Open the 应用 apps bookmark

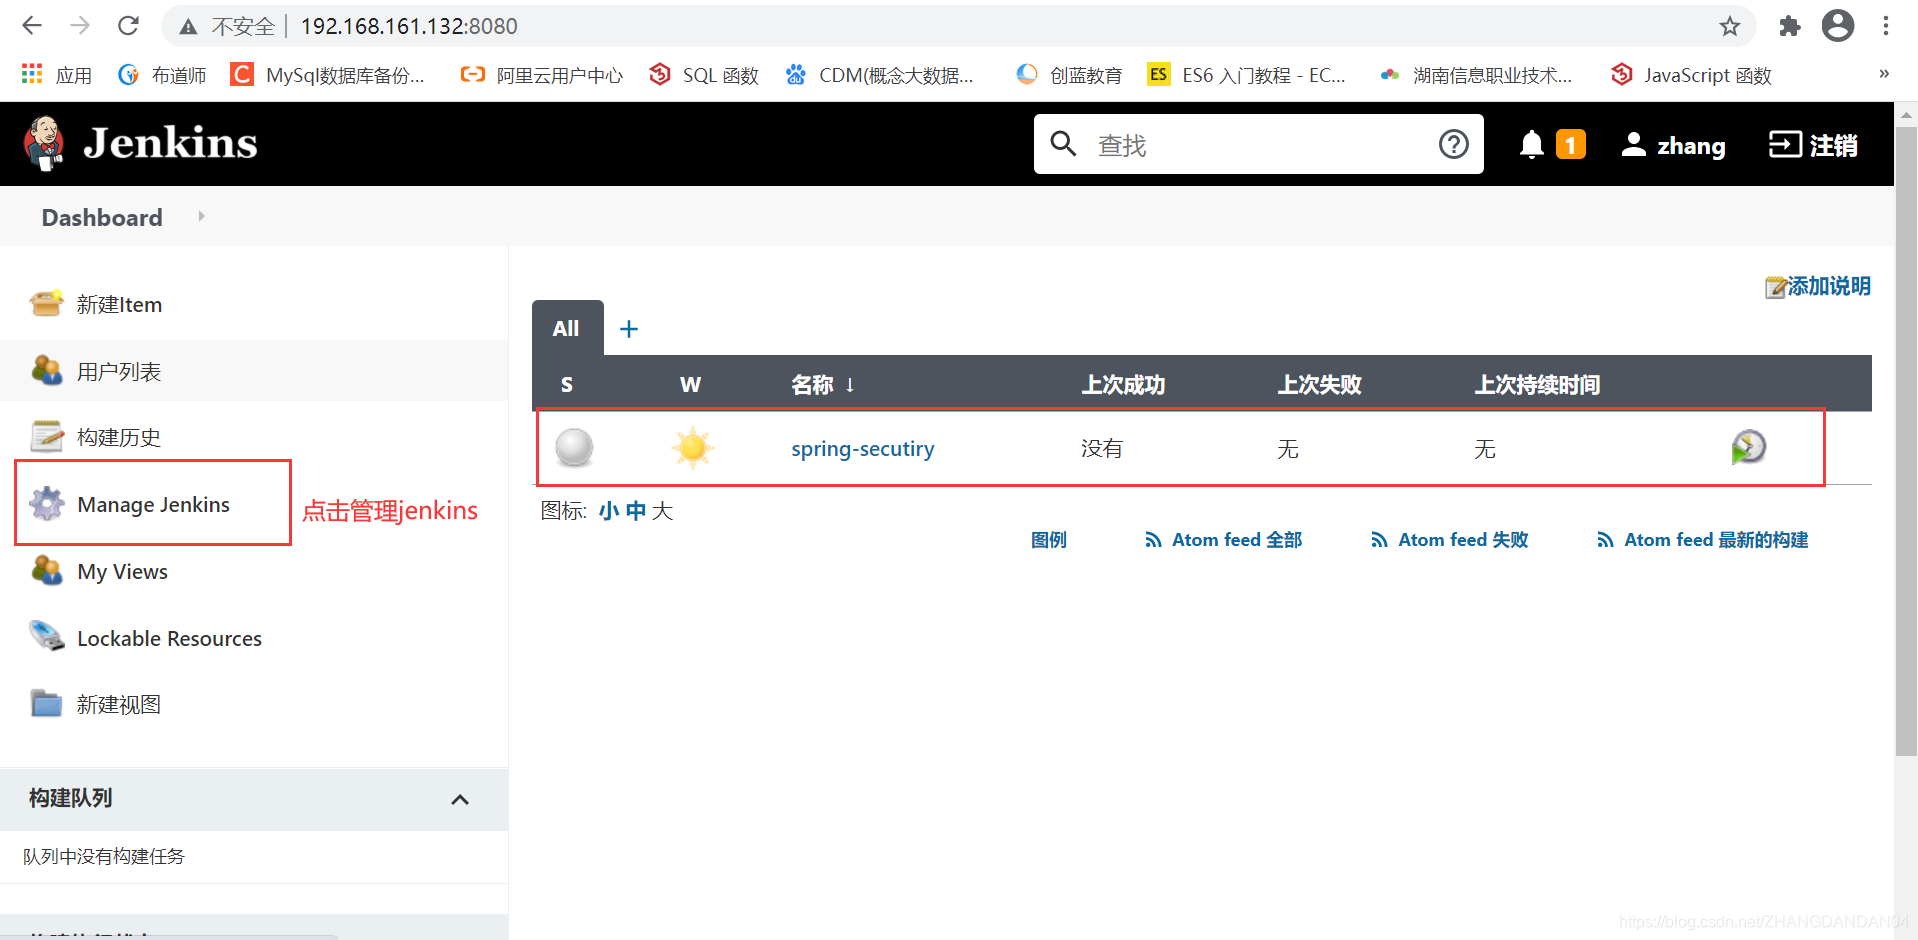[57, 75]
